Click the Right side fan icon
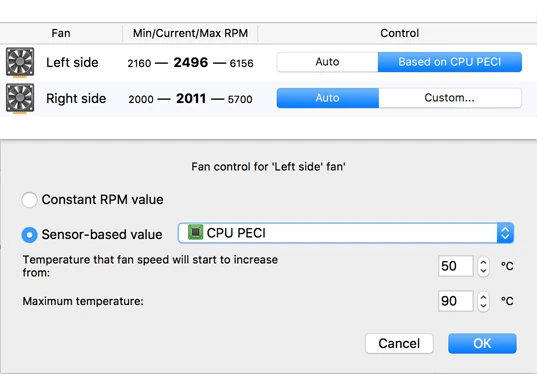This screenshot has width=537, height=390. pos(20,99)
